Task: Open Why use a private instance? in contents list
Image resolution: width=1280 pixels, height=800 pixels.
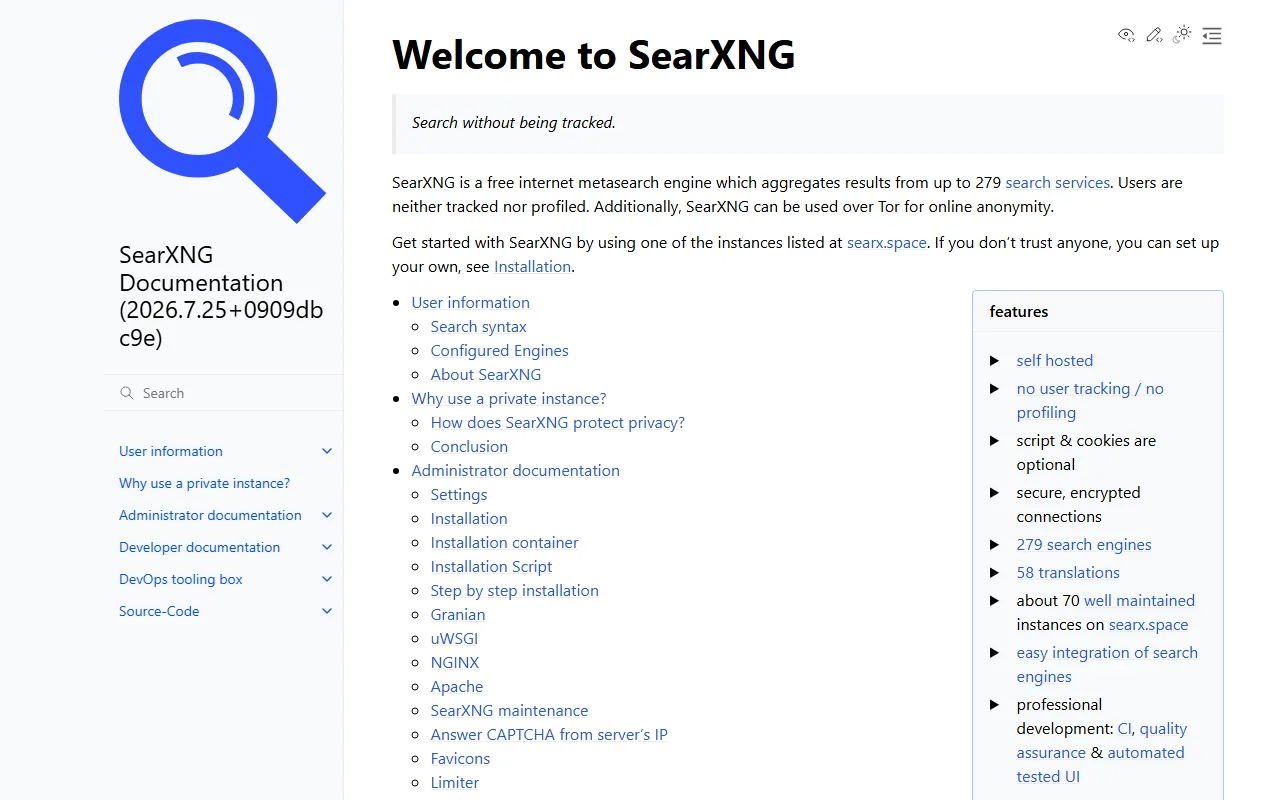Action: coord(508,398)
